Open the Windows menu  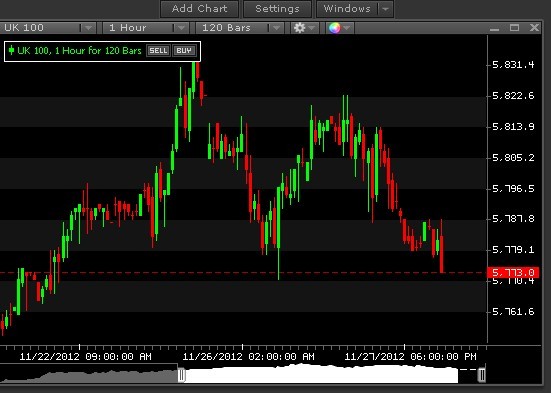(x=347, y=9)
